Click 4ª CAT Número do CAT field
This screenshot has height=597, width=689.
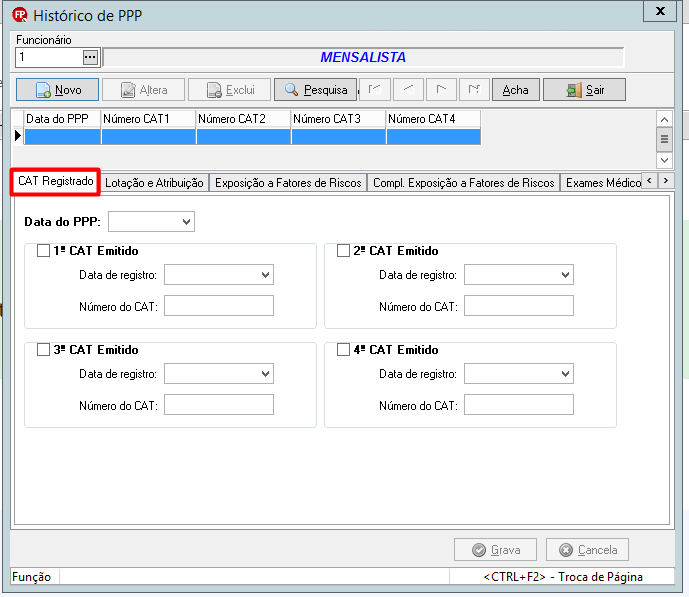click(519, 405)
